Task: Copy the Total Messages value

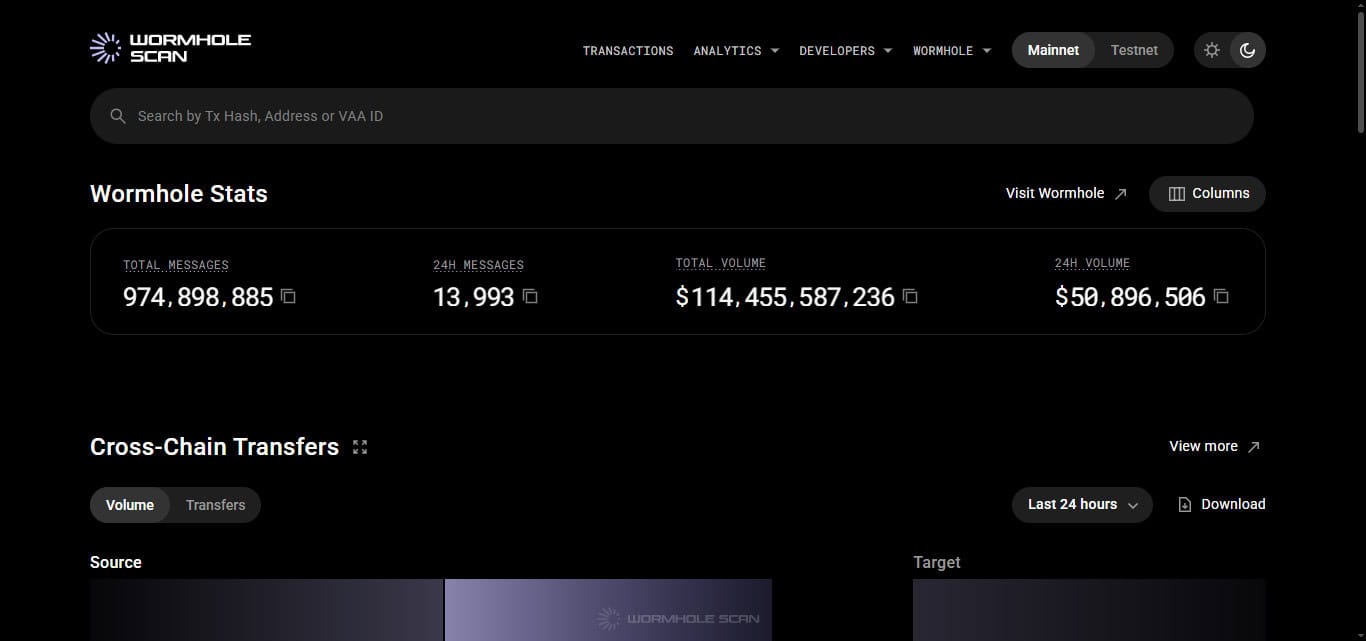Action: (x=288, y=296)
